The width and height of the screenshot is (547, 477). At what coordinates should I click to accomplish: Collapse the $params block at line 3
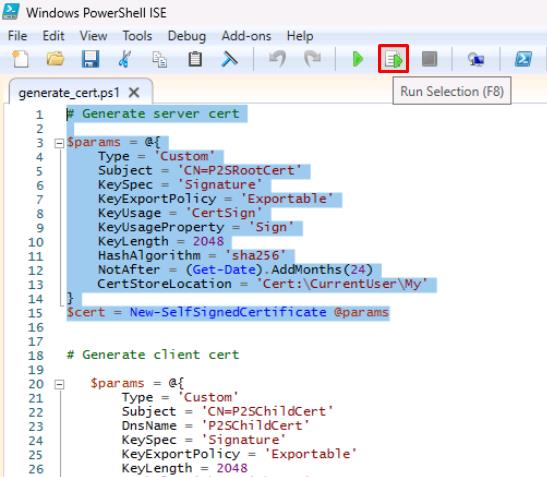pos(60,143)
